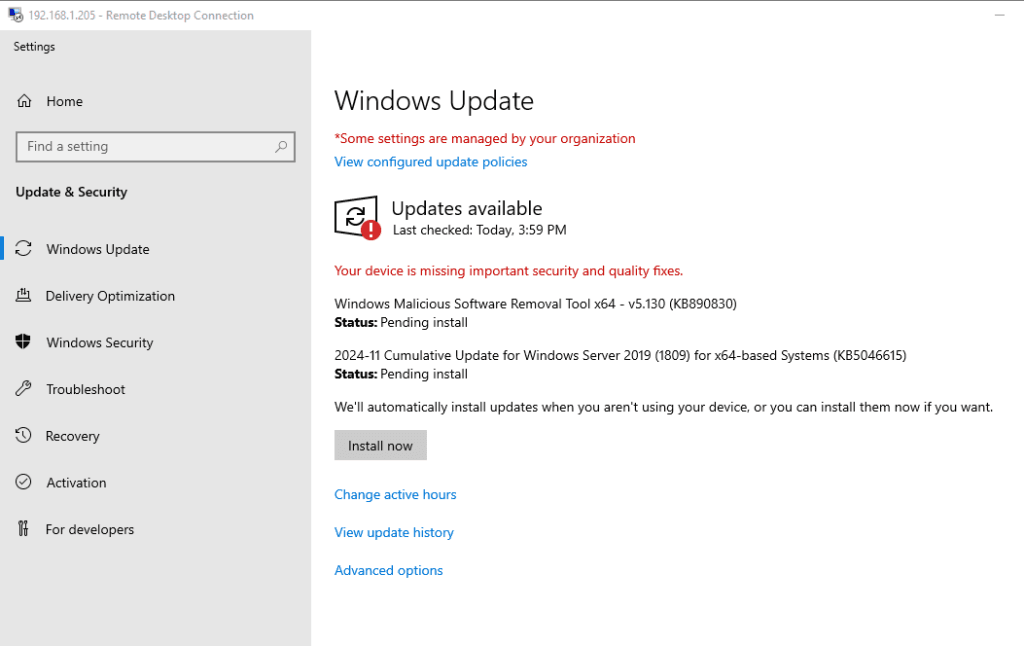Minimize the Remote Desktop Connection window

click(999, 15)
